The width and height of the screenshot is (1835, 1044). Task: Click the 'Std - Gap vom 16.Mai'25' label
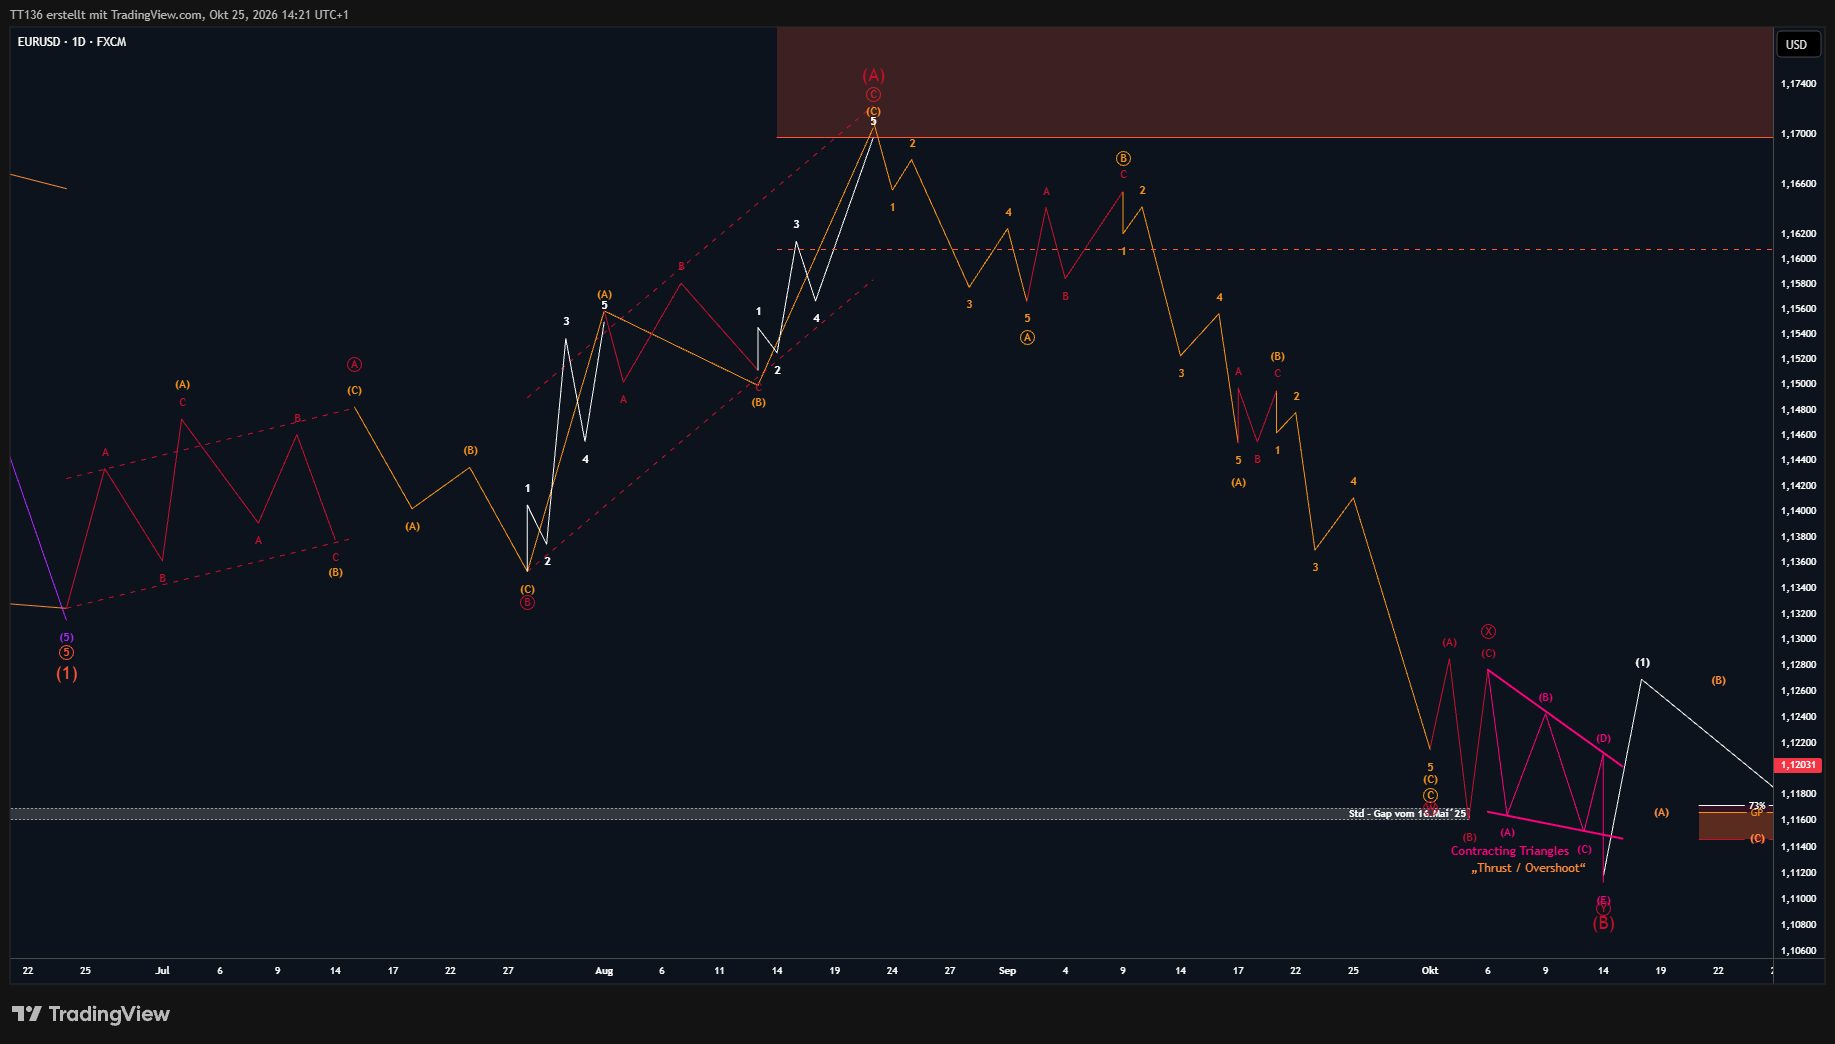pos(1407,814)
